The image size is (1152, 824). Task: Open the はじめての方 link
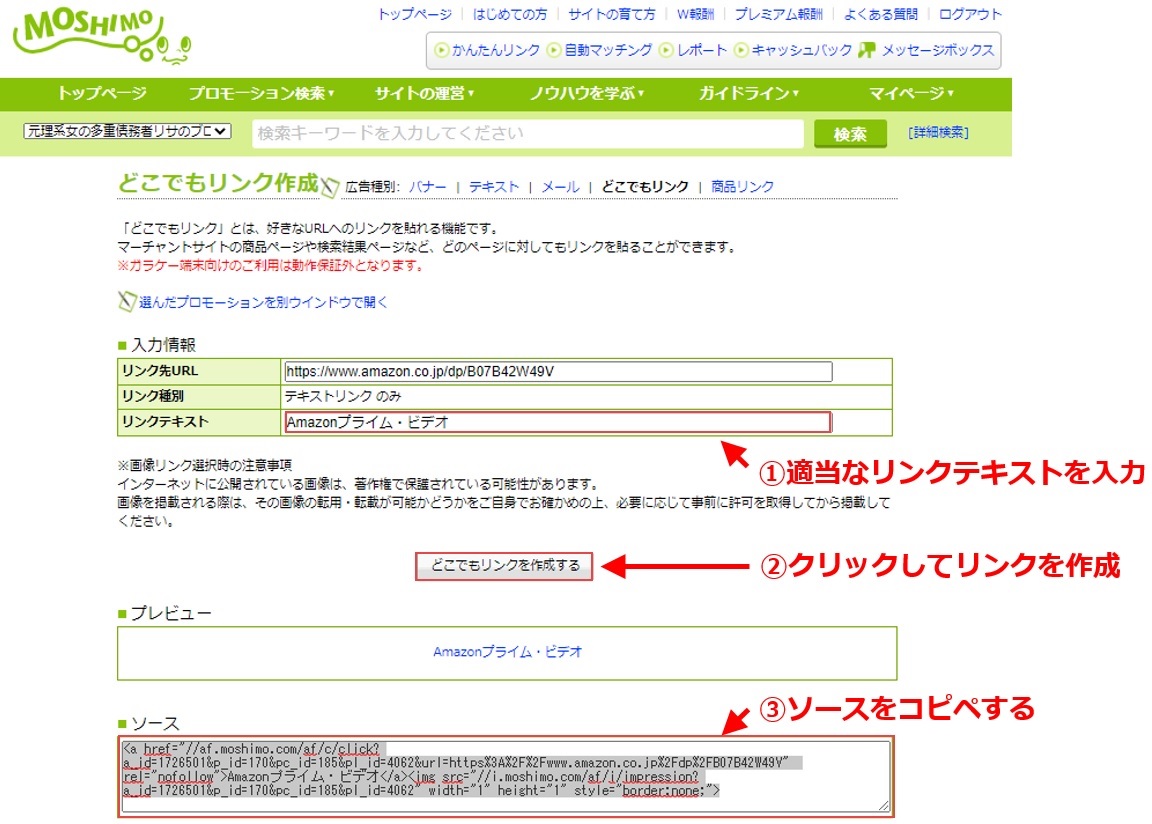pyautogui.click(x=510, y=14)
